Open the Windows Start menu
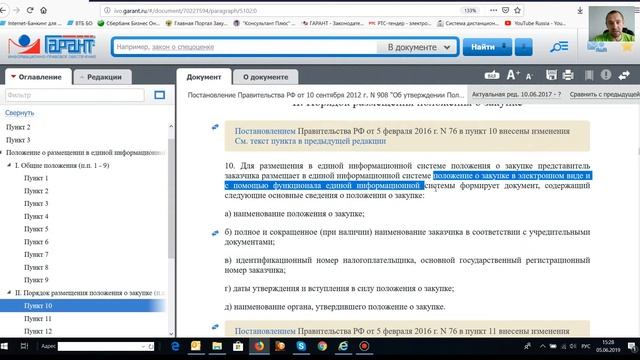This screenshot has width=640, height=360. [4, 346]
